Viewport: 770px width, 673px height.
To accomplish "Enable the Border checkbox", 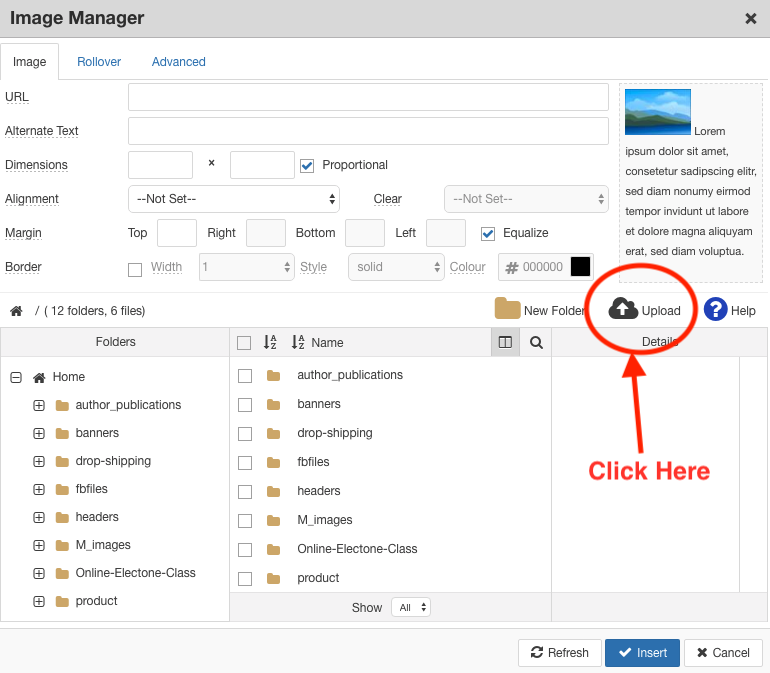I will pyautogui.click(x=135, y=268).
